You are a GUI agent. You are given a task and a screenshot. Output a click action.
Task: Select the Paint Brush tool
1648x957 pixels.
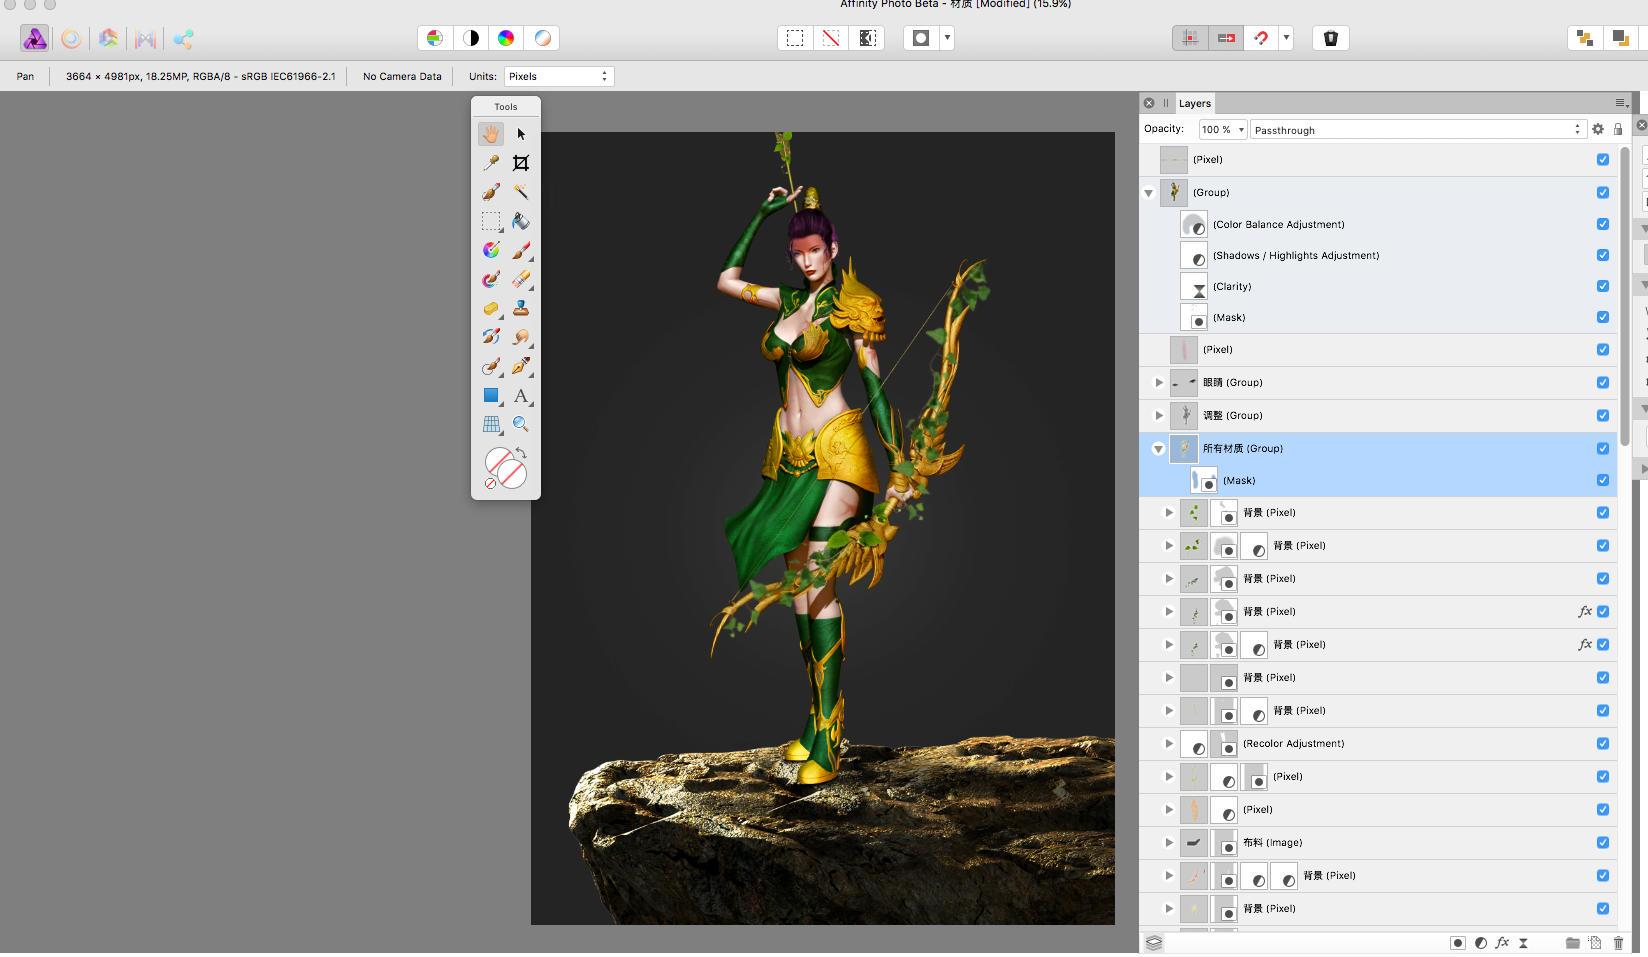pyautogui.click(x=521, y=250)
